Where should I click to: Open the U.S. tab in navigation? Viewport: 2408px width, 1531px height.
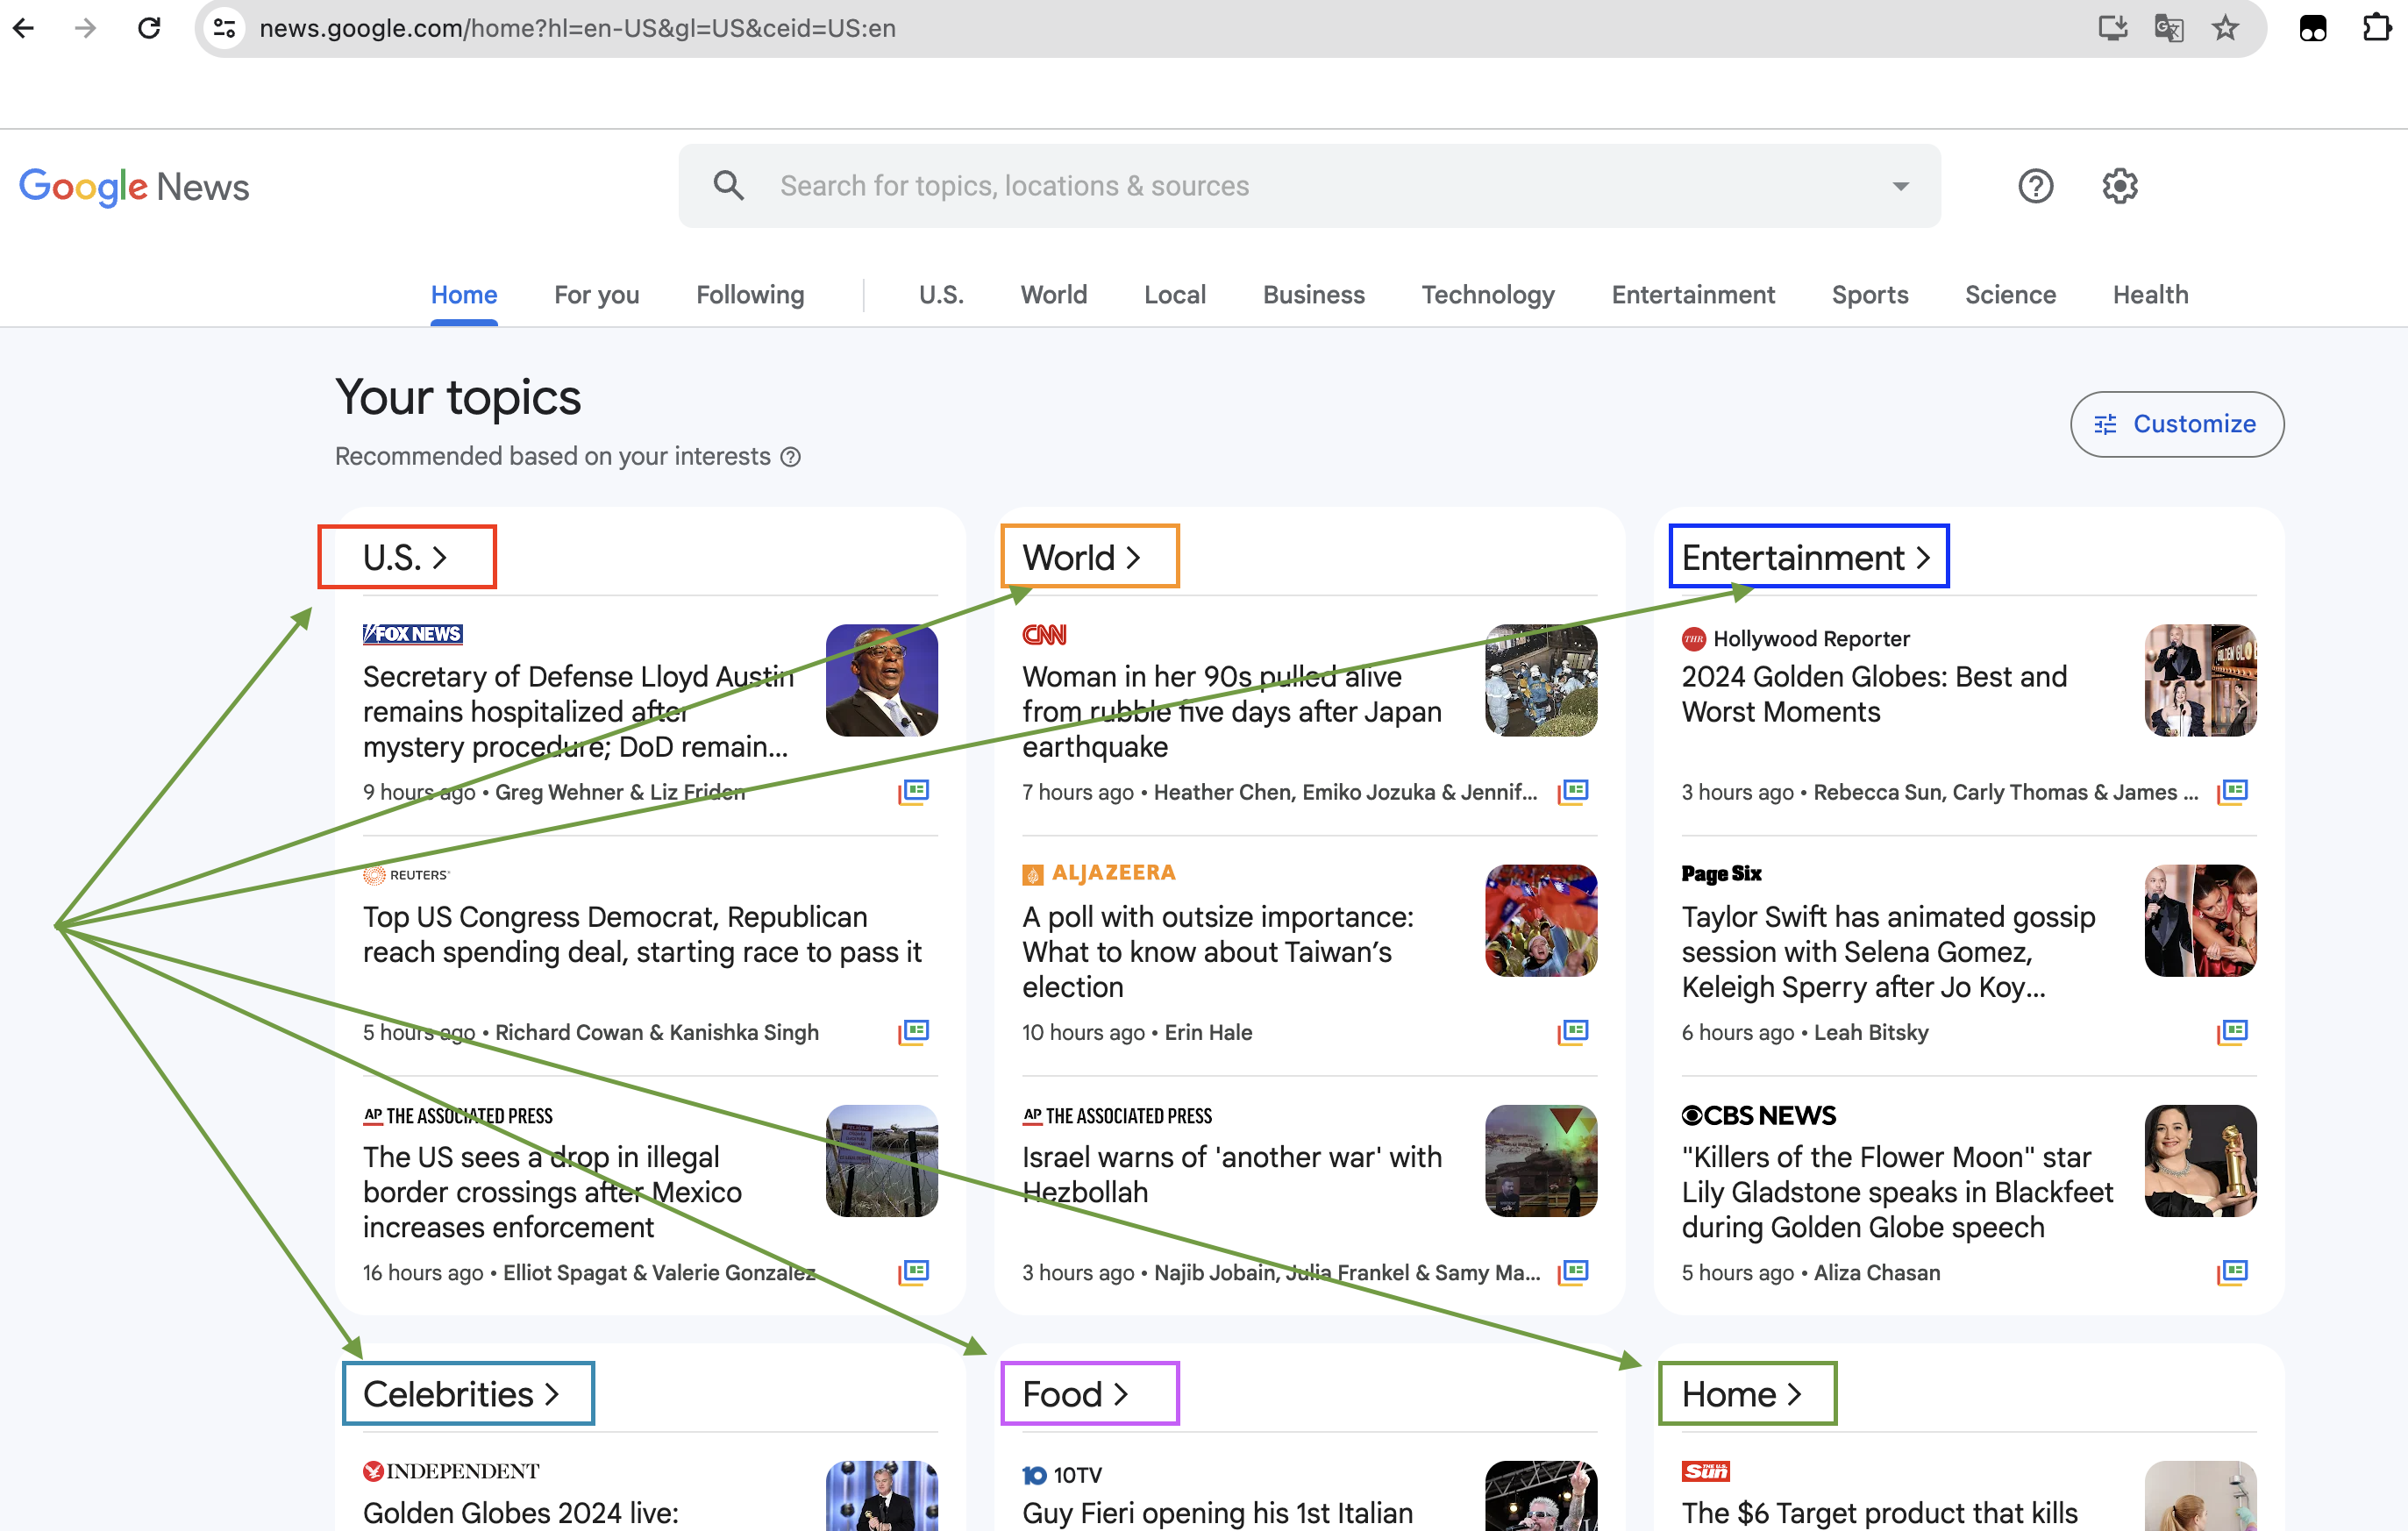click(941, 295)
